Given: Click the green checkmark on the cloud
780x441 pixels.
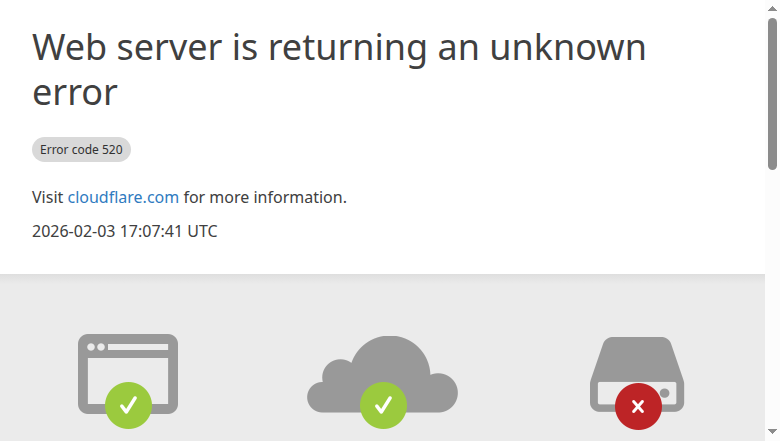Looking at the screenshot, I should coord(384,405).
